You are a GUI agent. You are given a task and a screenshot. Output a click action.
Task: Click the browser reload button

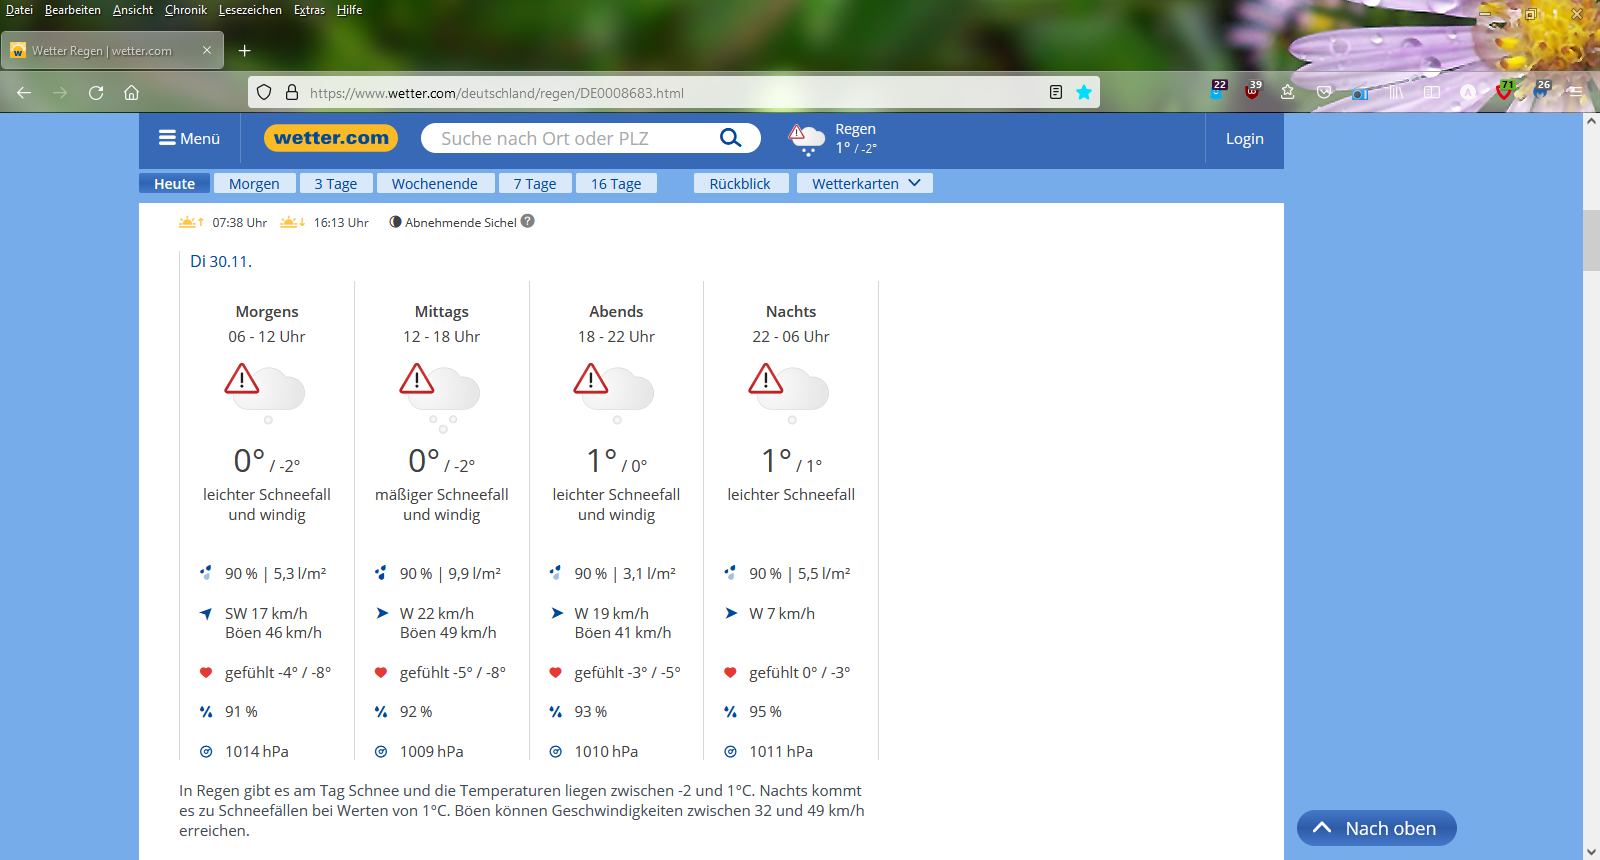[96, 93]
